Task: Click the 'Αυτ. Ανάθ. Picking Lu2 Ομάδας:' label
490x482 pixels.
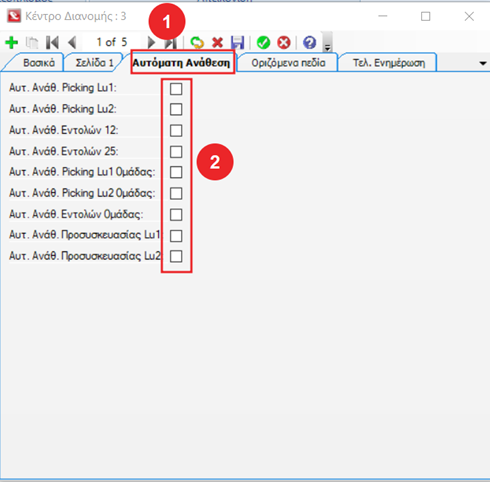Action: (82, 193)
